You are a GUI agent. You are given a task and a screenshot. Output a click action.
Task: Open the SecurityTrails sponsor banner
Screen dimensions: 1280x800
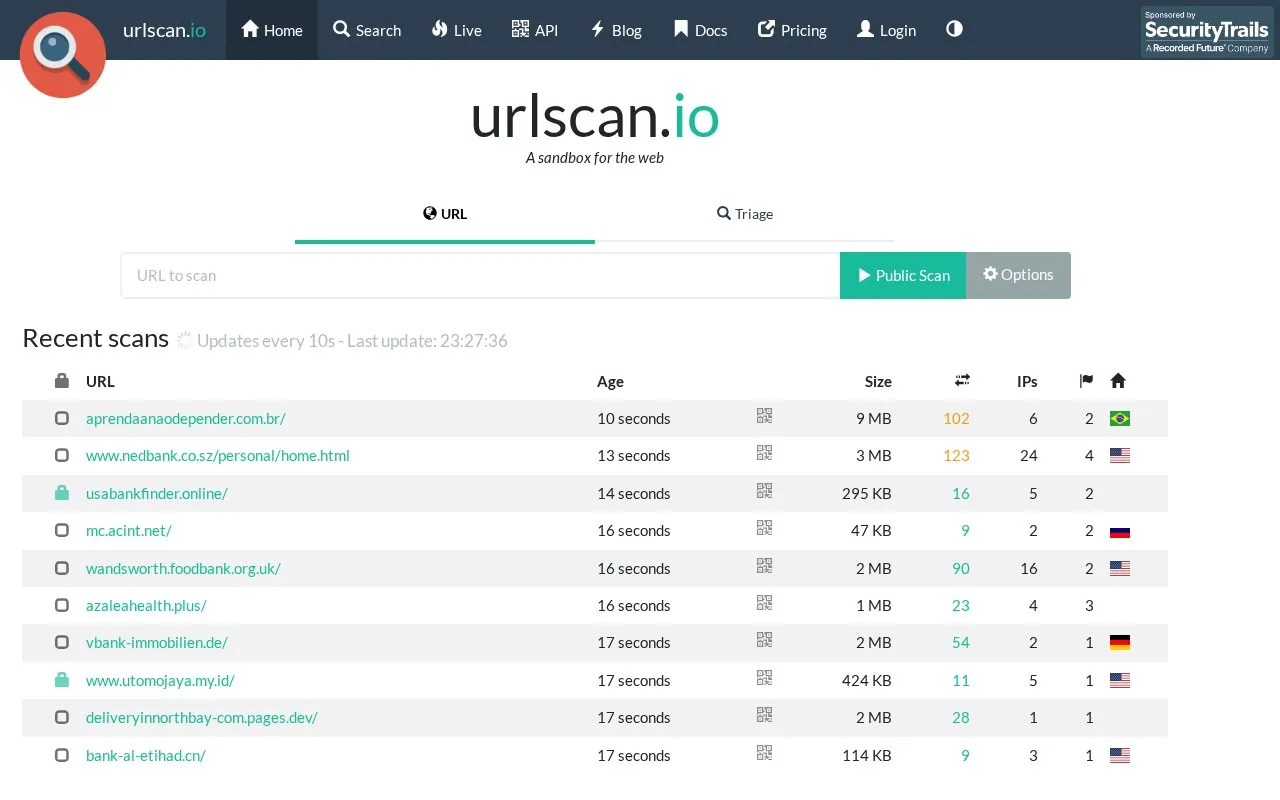tap(1207, 32)
